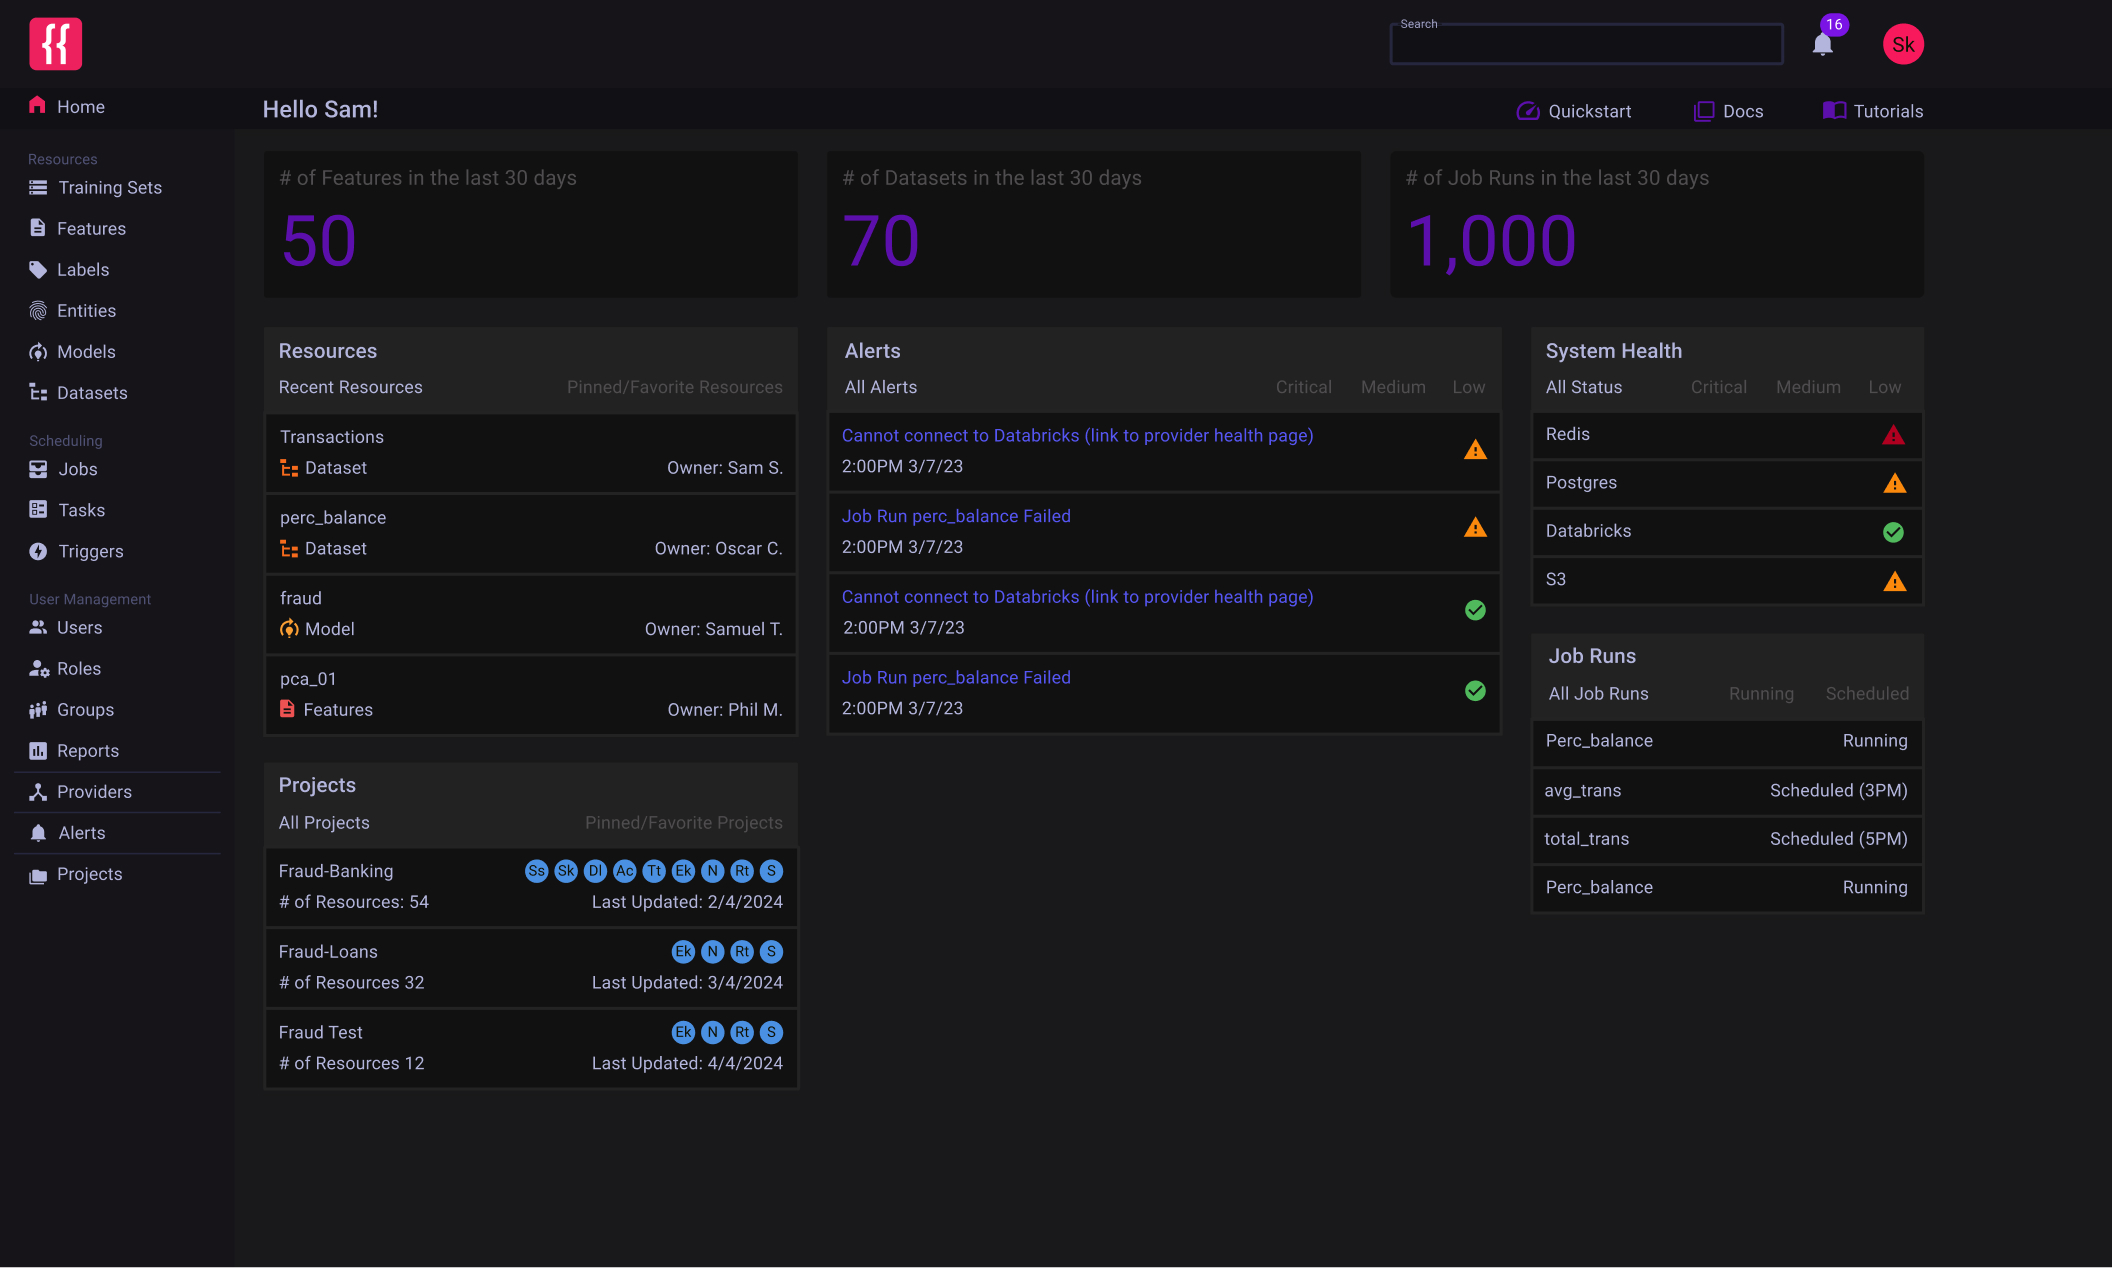Show only Running job runs
2112x1268 pixels.
coord(1760,693)
